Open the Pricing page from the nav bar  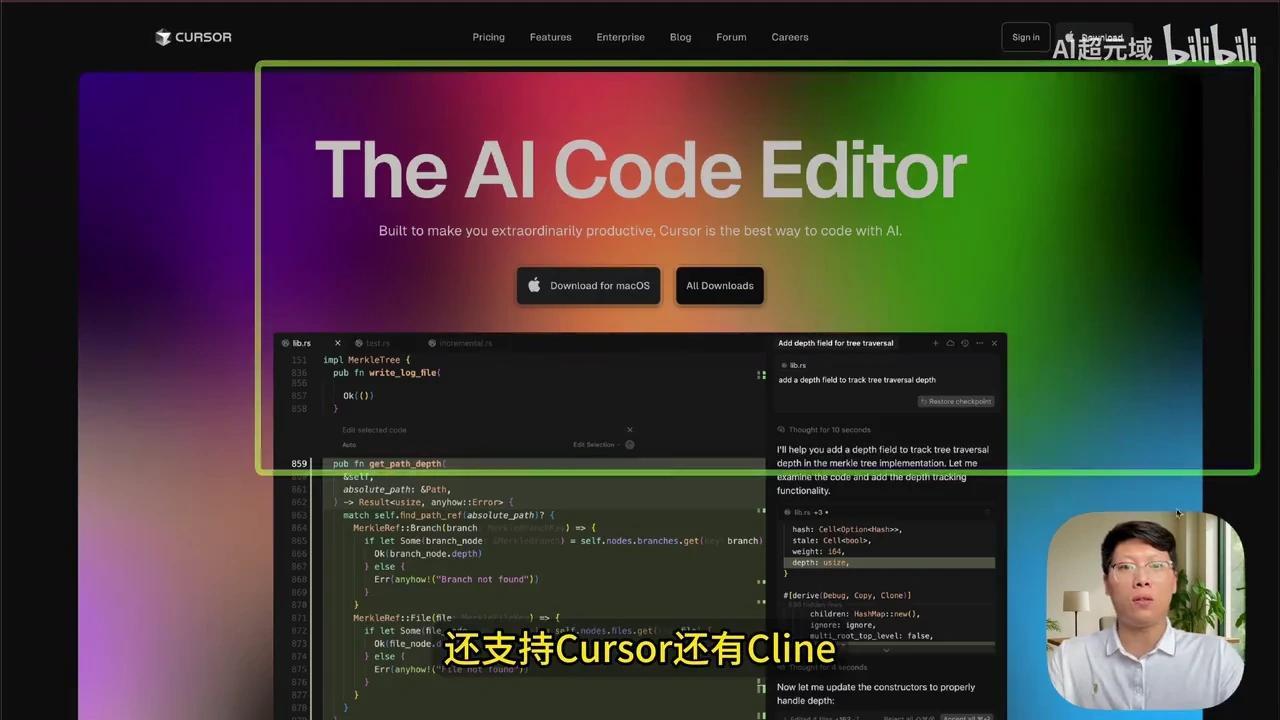click(x=488, y=37)
